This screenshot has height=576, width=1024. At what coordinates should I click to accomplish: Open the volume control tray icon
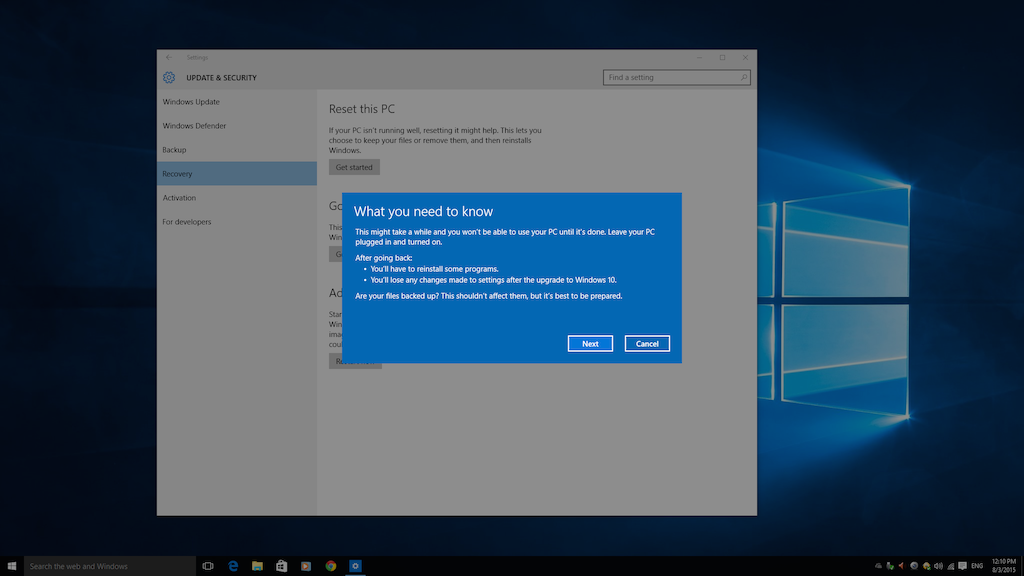[938, 566]
